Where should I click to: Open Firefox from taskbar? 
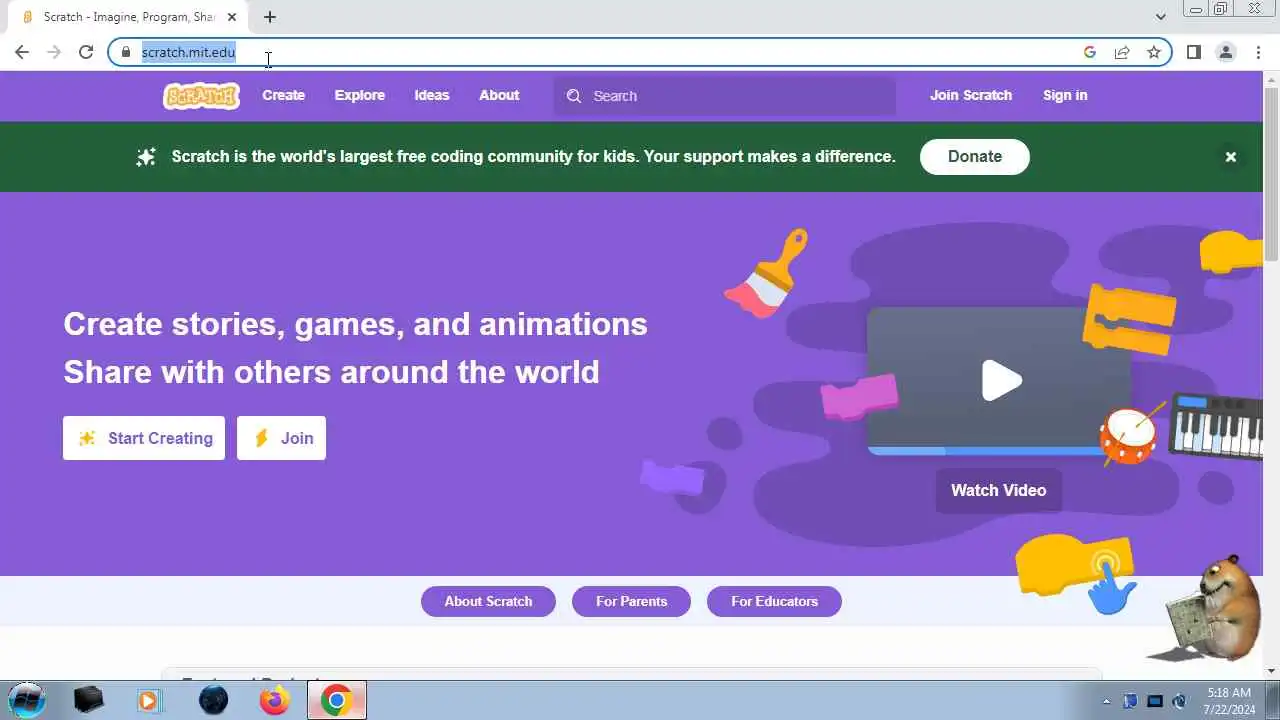click(x=274, y=700)
